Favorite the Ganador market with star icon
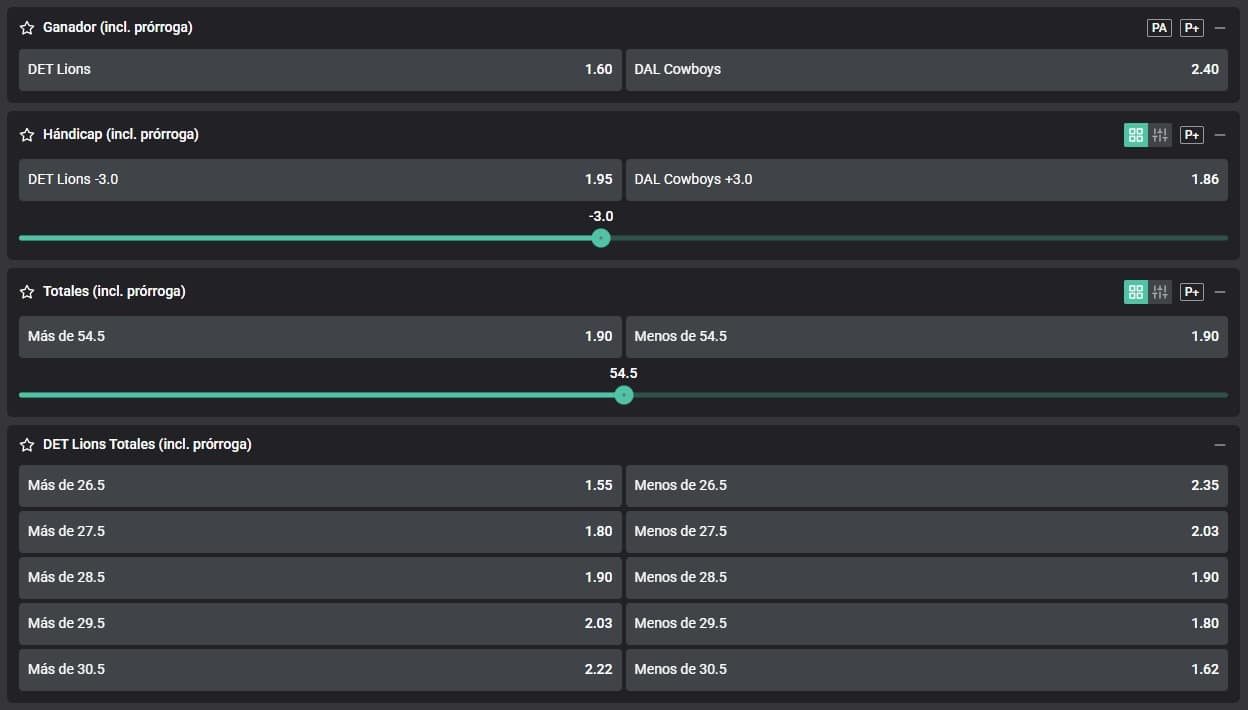 pyautogui.click(x=27, y=28)
